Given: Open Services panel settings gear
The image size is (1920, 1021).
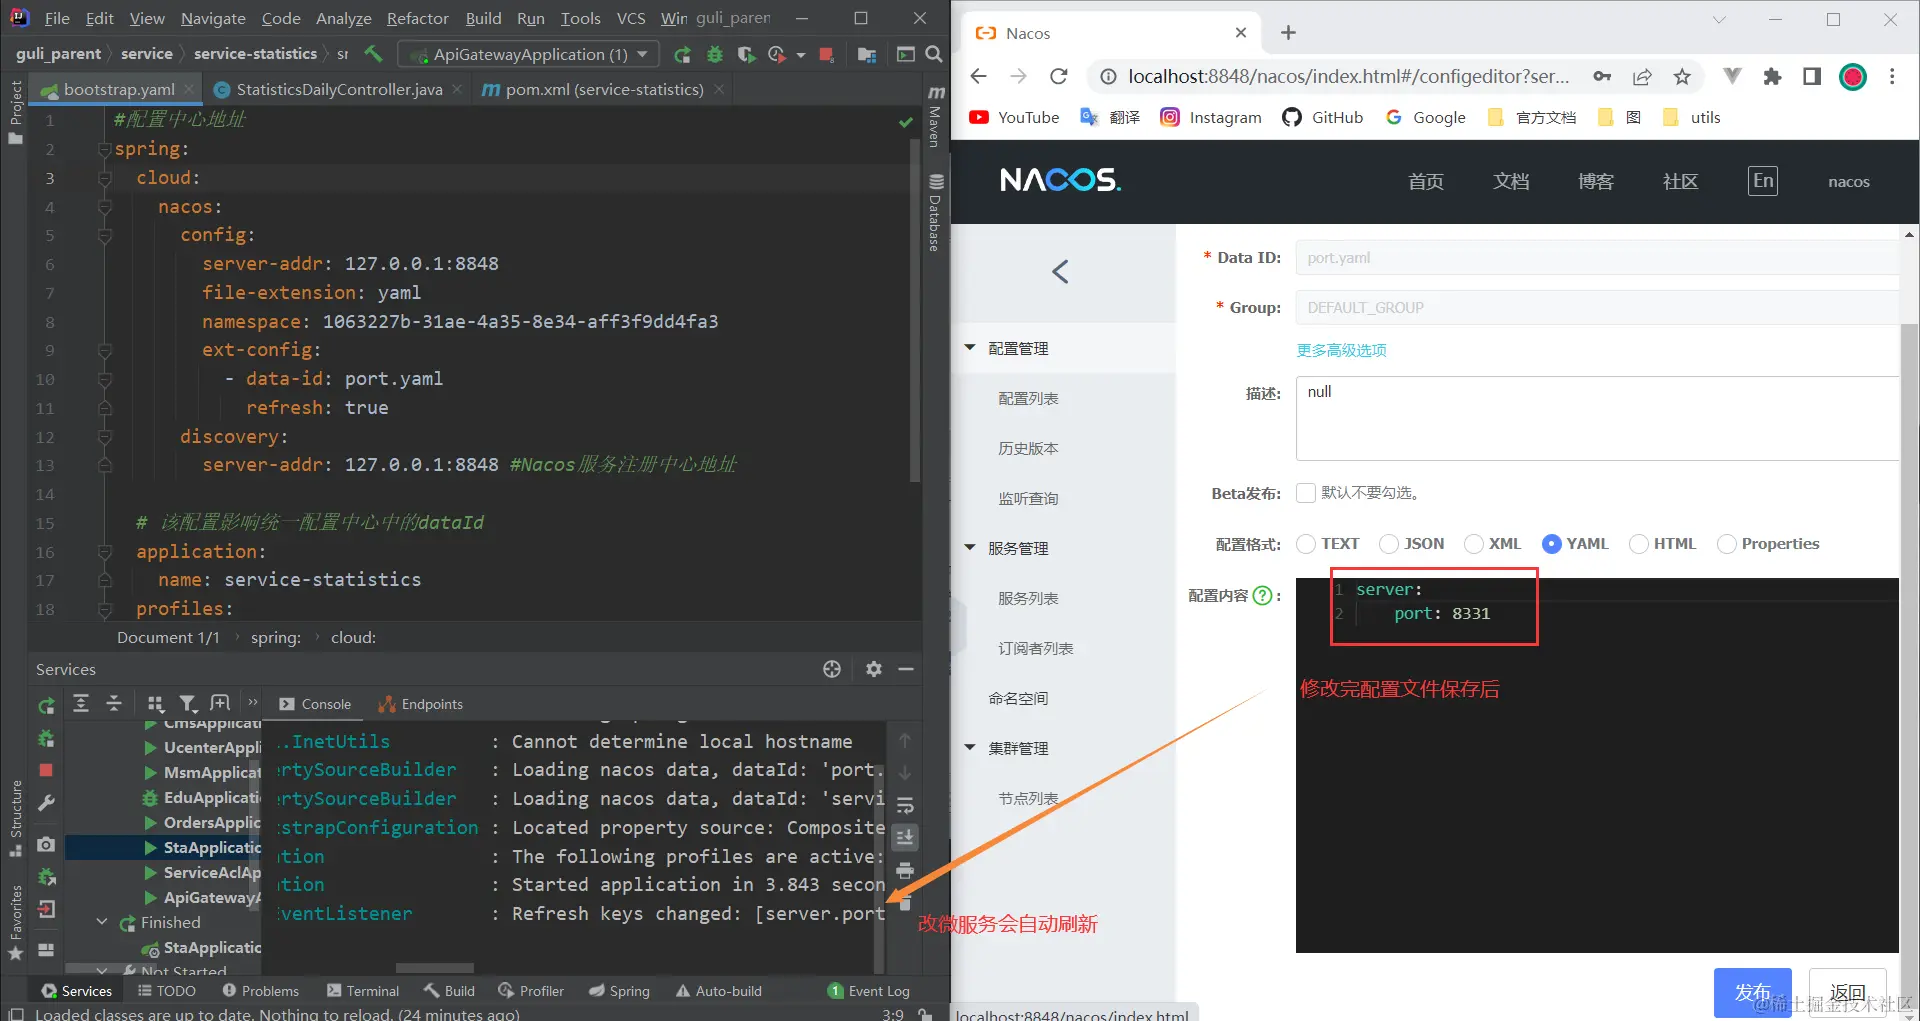Looking at the screenshot, I should (x=873, y=669).
